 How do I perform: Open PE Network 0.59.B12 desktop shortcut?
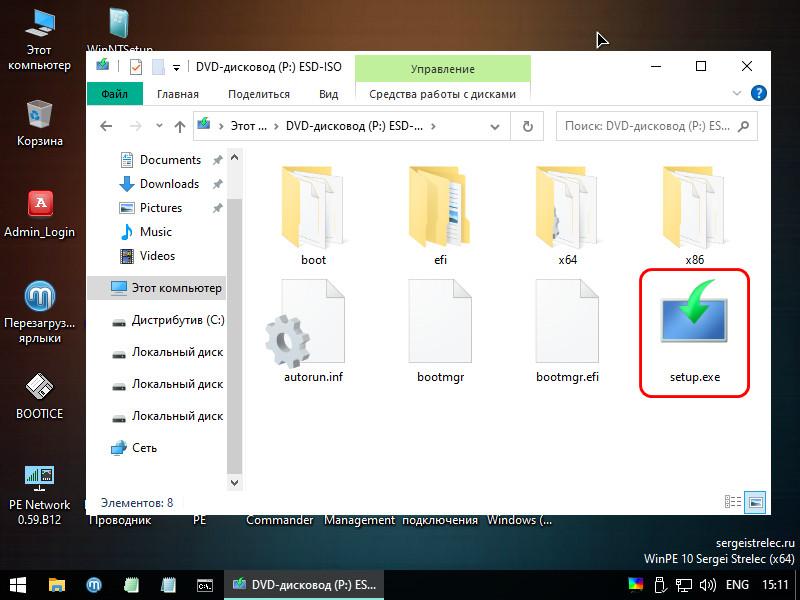point(39,495)
